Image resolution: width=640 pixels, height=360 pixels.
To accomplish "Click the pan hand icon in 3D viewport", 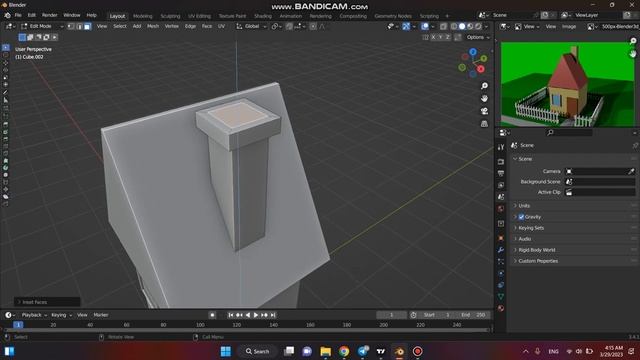I will click(x=484, y=98).
